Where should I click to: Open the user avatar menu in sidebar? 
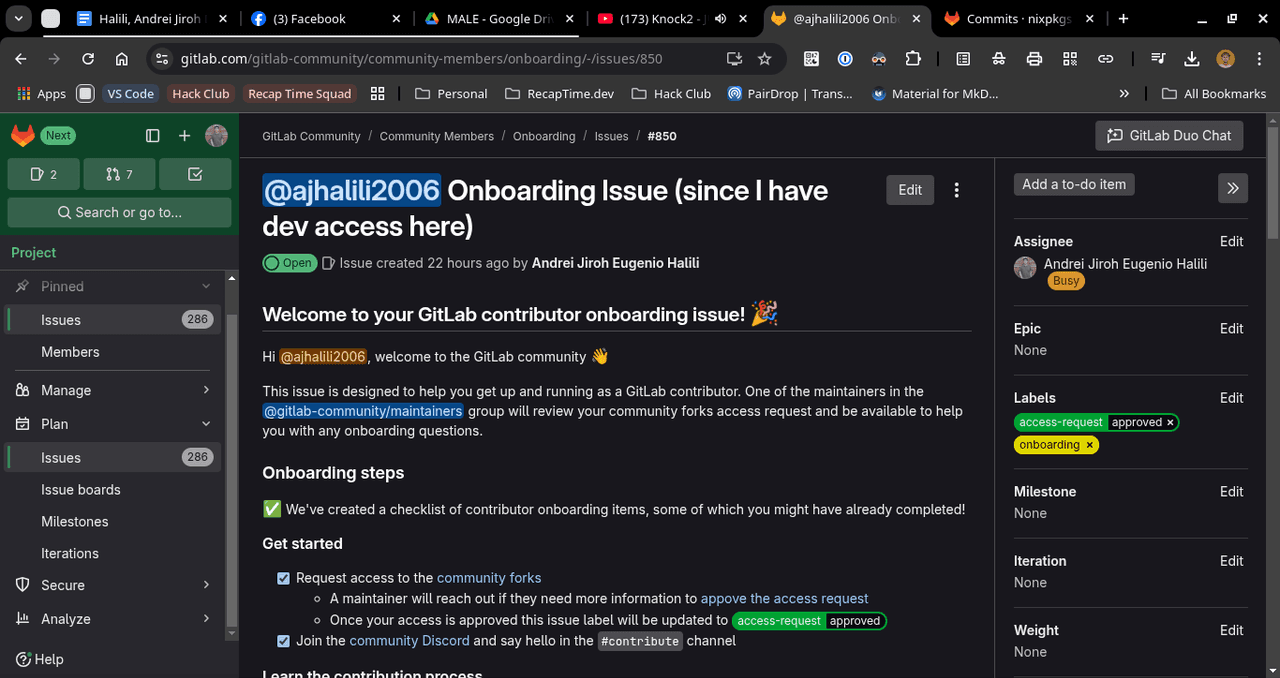pos(216,135)
